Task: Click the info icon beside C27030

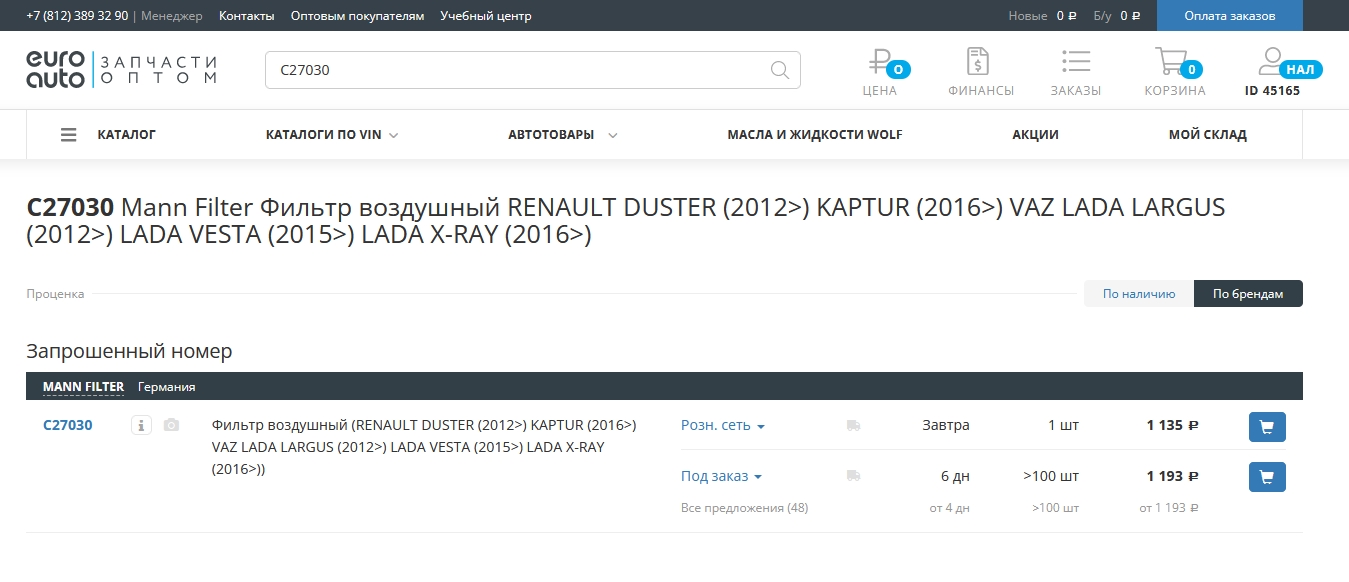Action: pos(141,426)
